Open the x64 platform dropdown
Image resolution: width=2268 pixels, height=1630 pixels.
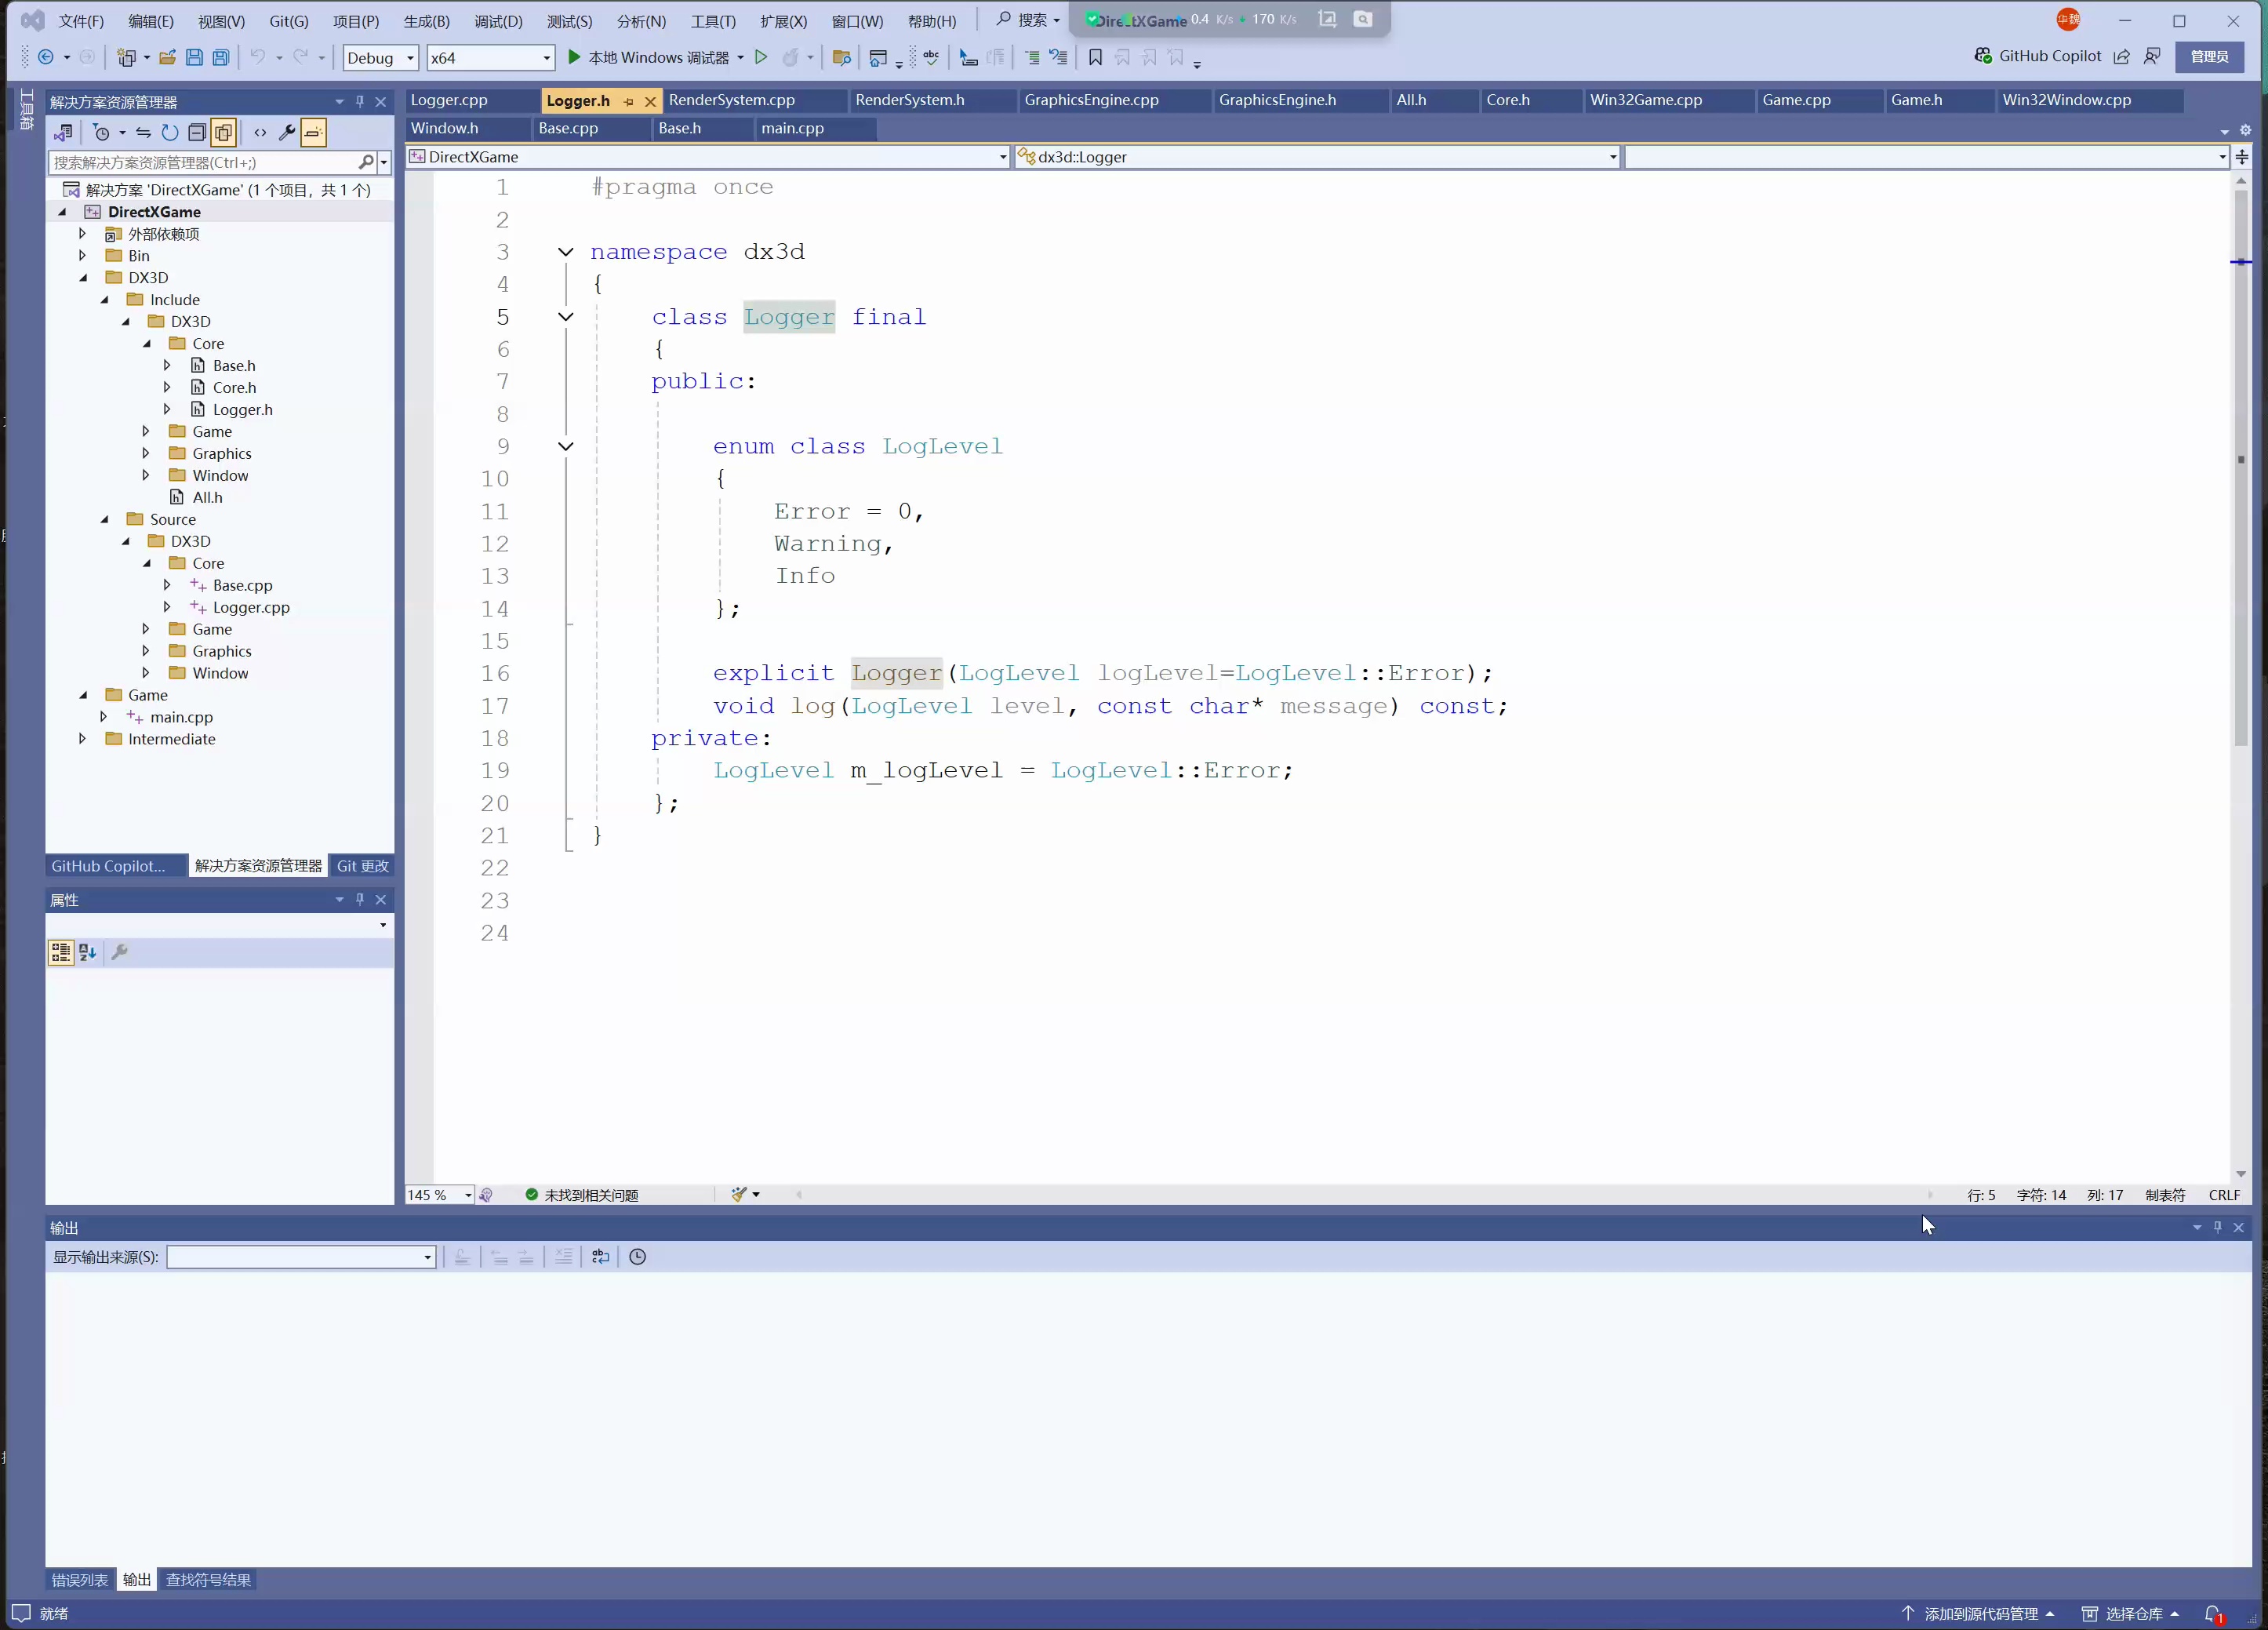pos(490,58)
